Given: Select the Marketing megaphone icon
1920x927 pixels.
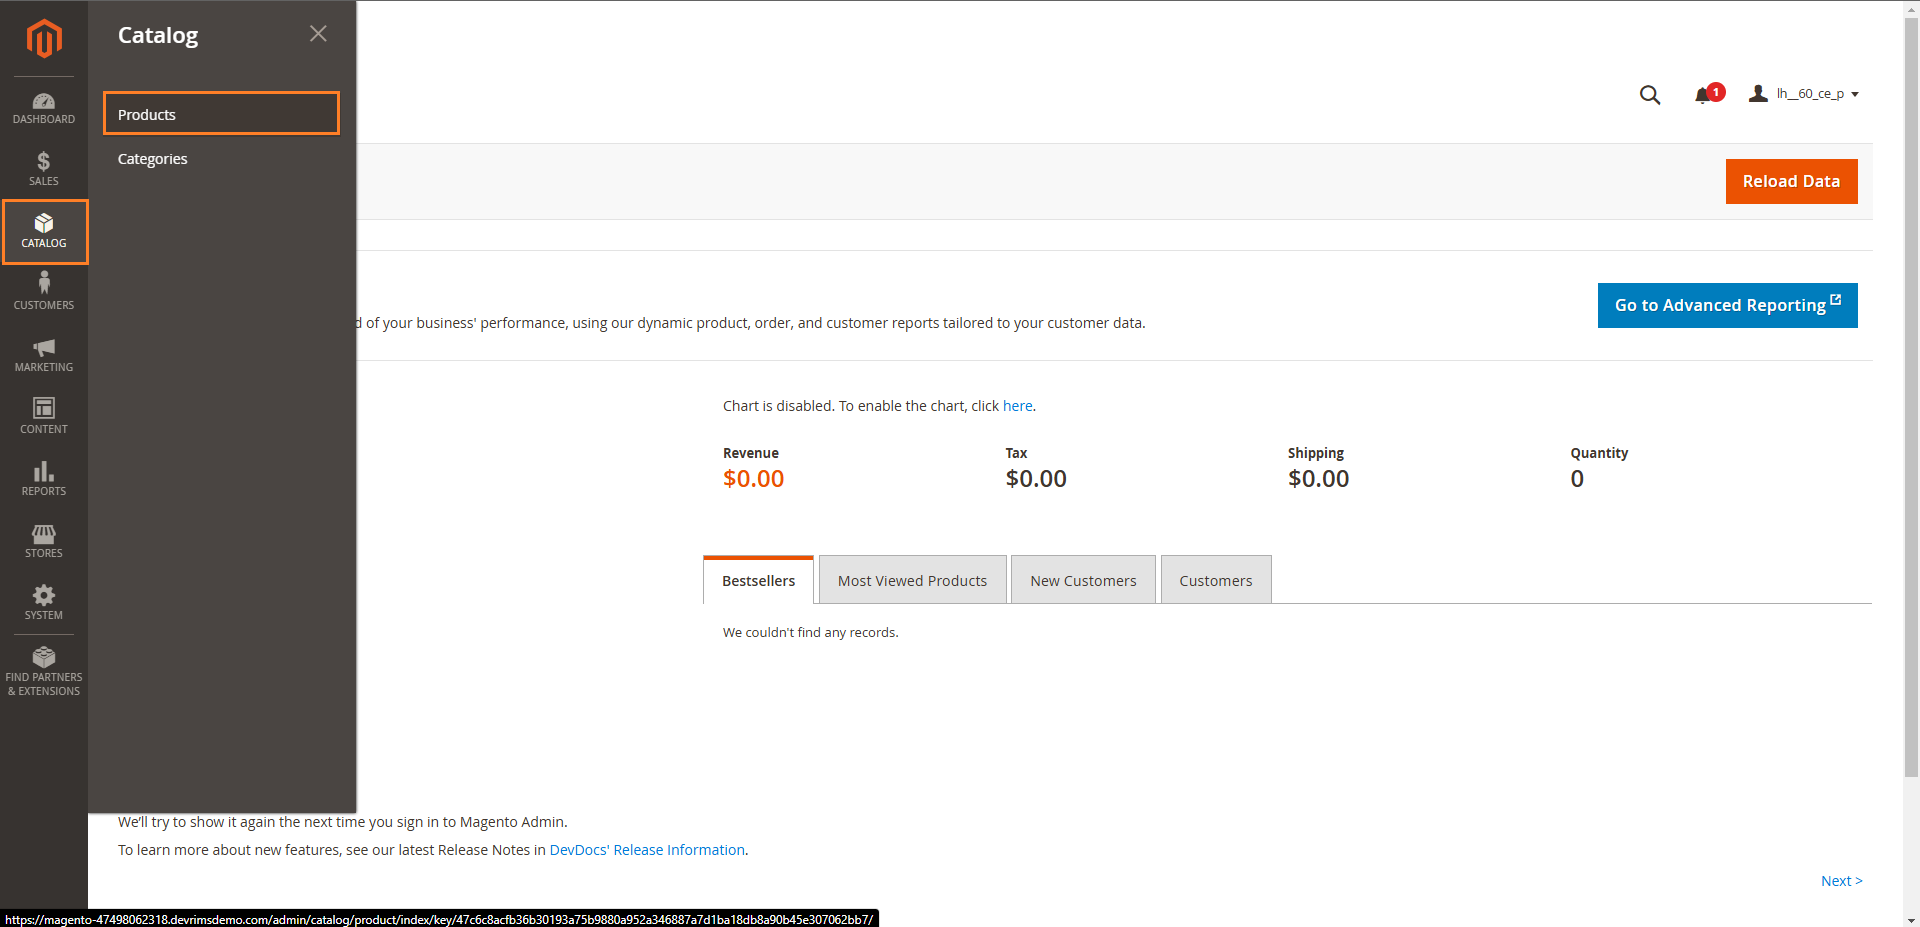Looking at the screenshot, I should point(43,353).
